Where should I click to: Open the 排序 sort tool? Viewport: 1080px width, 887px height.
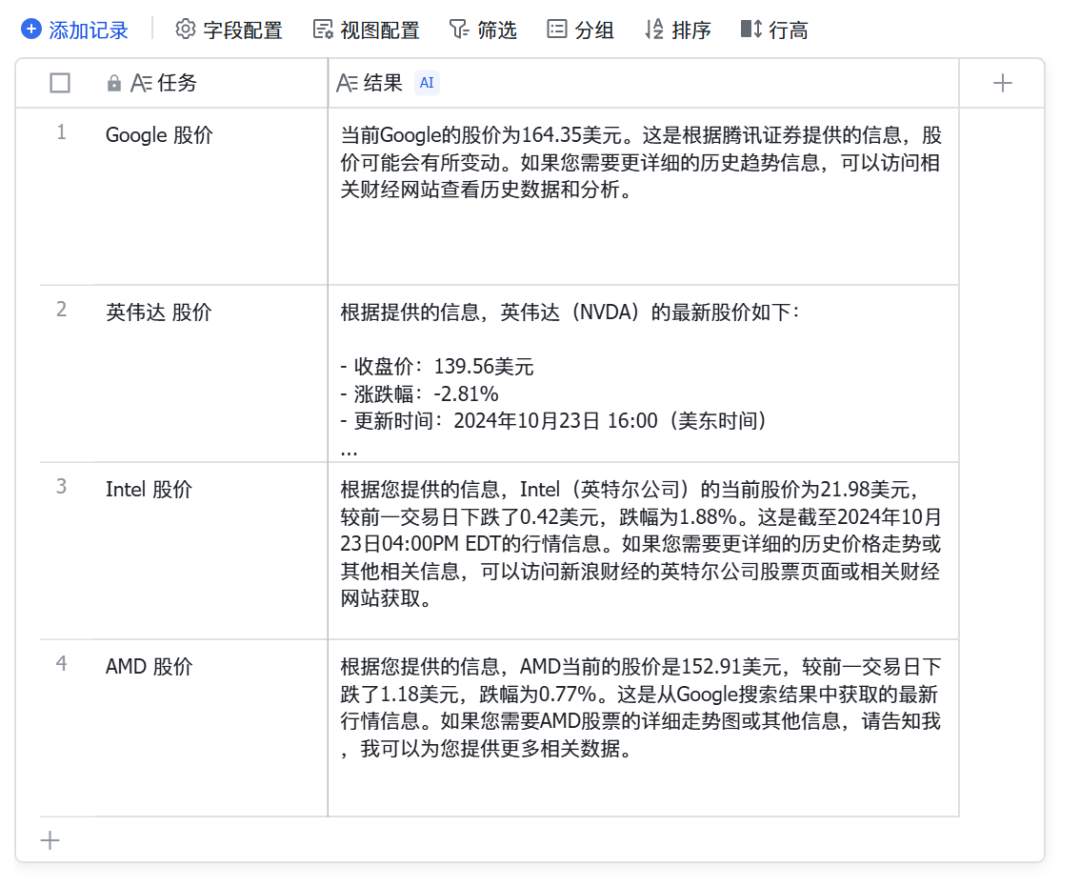point(678,30)
